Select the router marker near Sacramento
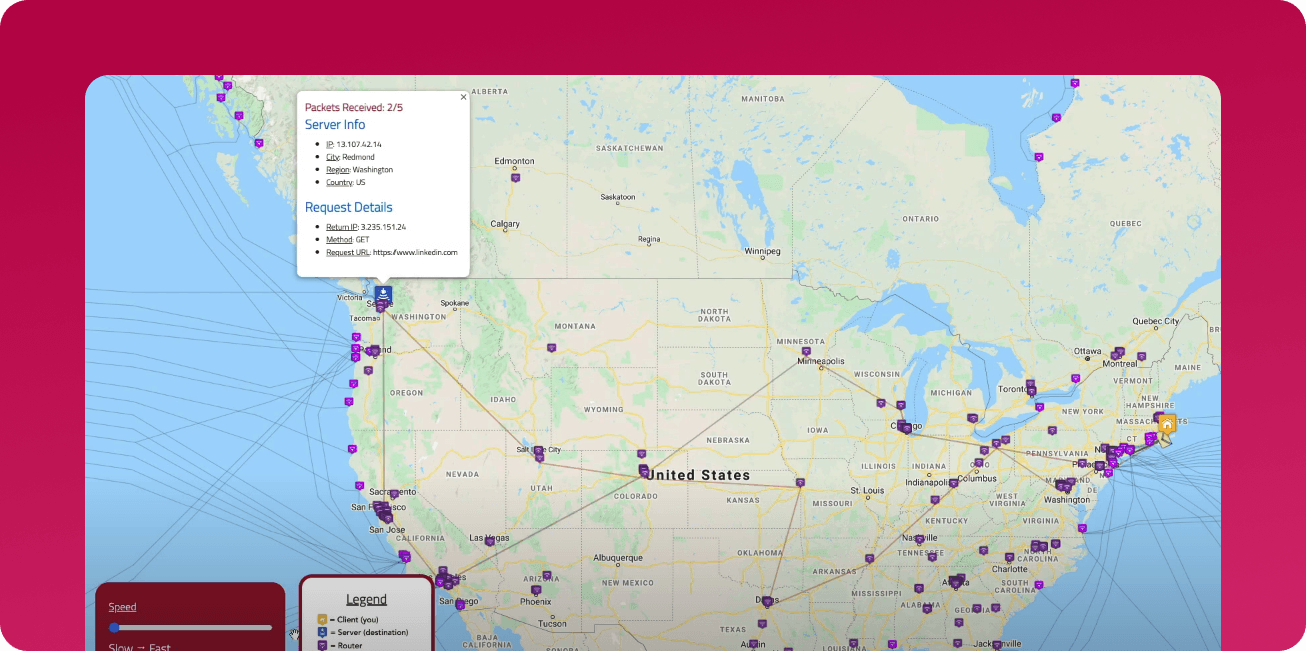Image resolution: width=1306 pixels, height=651 pixels. 394,494
